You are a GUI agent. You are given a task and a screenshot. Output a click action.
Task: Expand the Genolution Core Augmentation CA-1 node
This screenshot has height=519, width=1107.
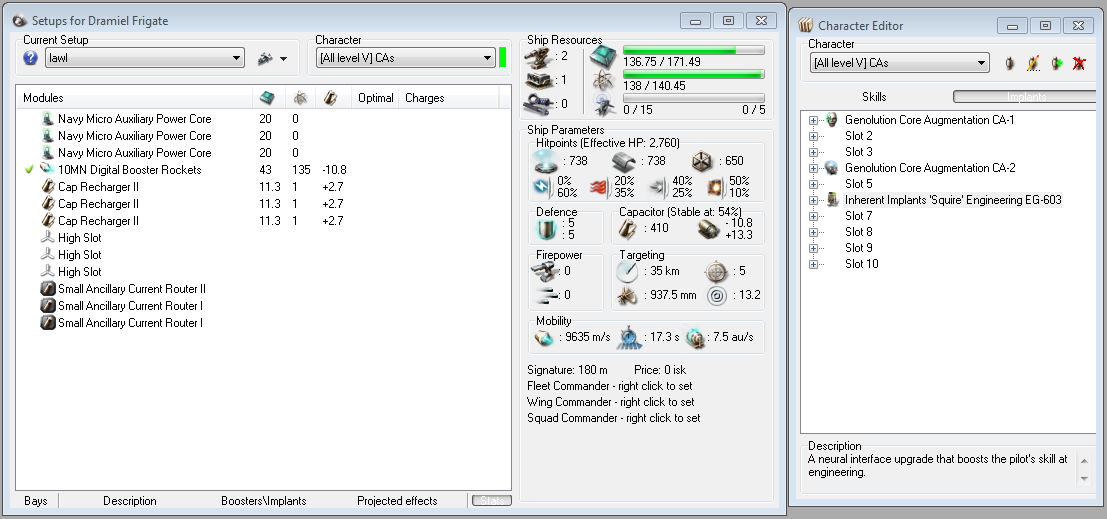click(813, 120)
